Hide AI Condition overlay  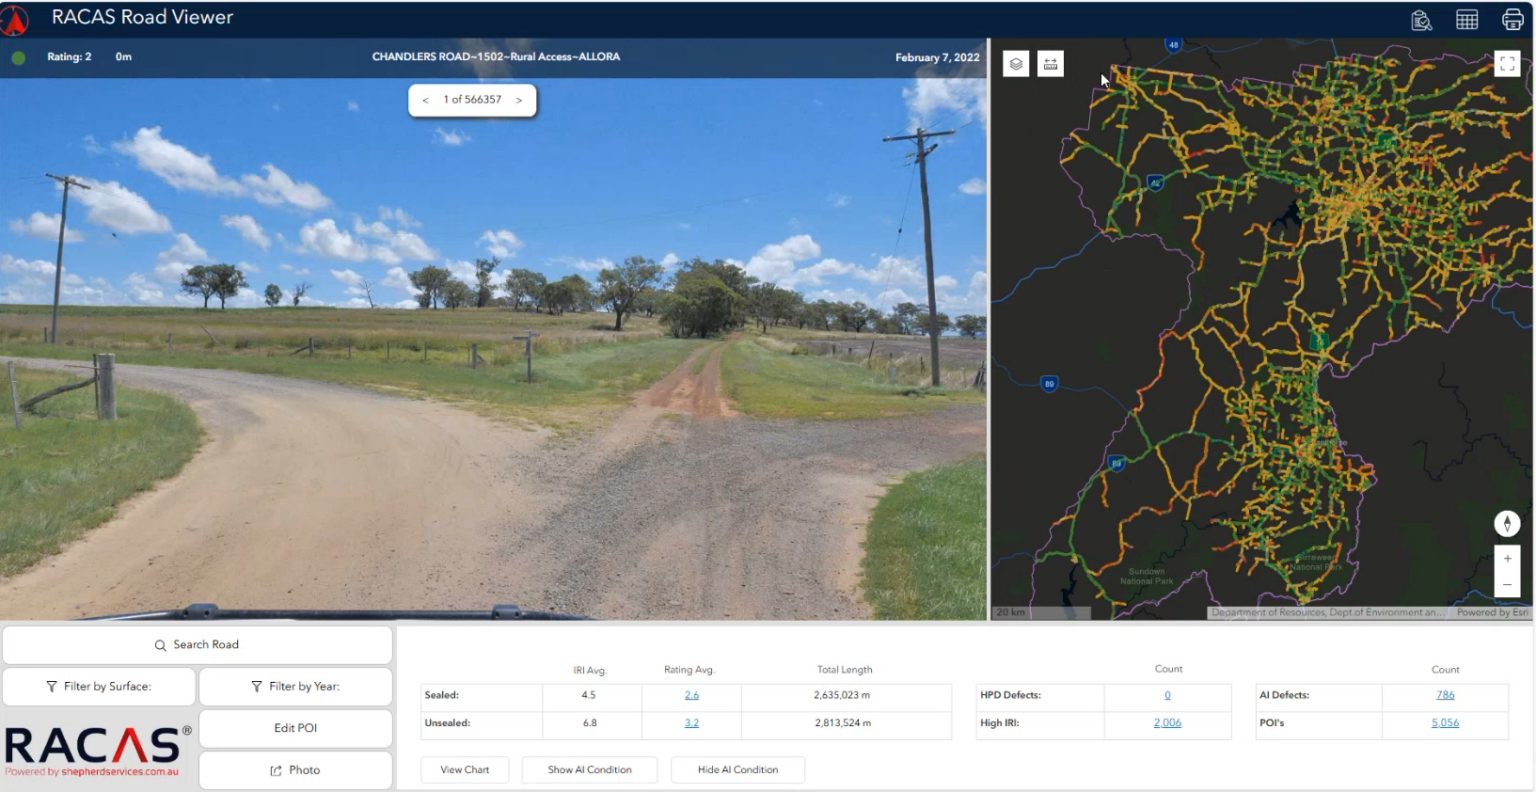click(x=737, y=769)
